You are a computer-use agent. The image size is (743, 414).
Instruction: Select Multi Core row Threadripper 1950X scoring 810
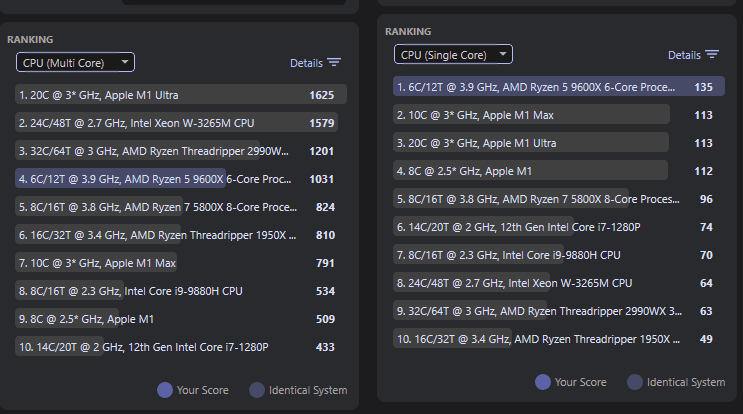[181, 234]
